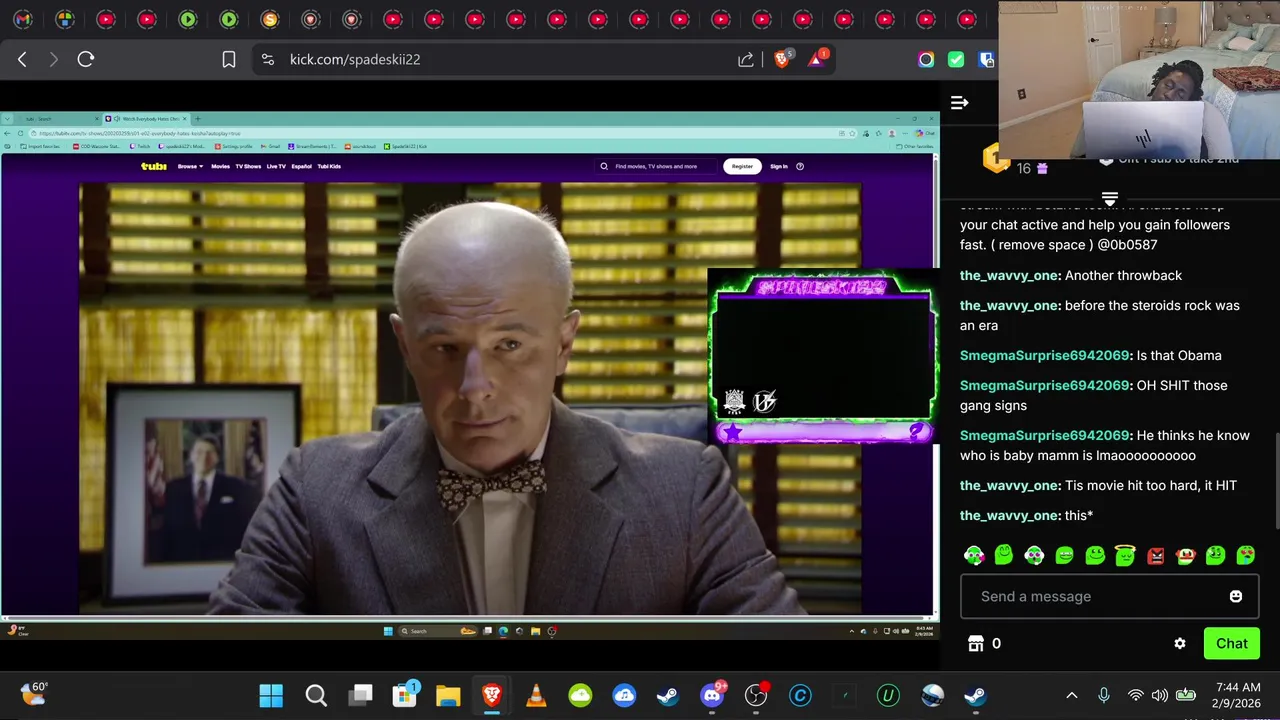Image resolution: width=1280 pixels, height=720 pixels.
Task: Open the channel points store icon
Action: [976, 643]
